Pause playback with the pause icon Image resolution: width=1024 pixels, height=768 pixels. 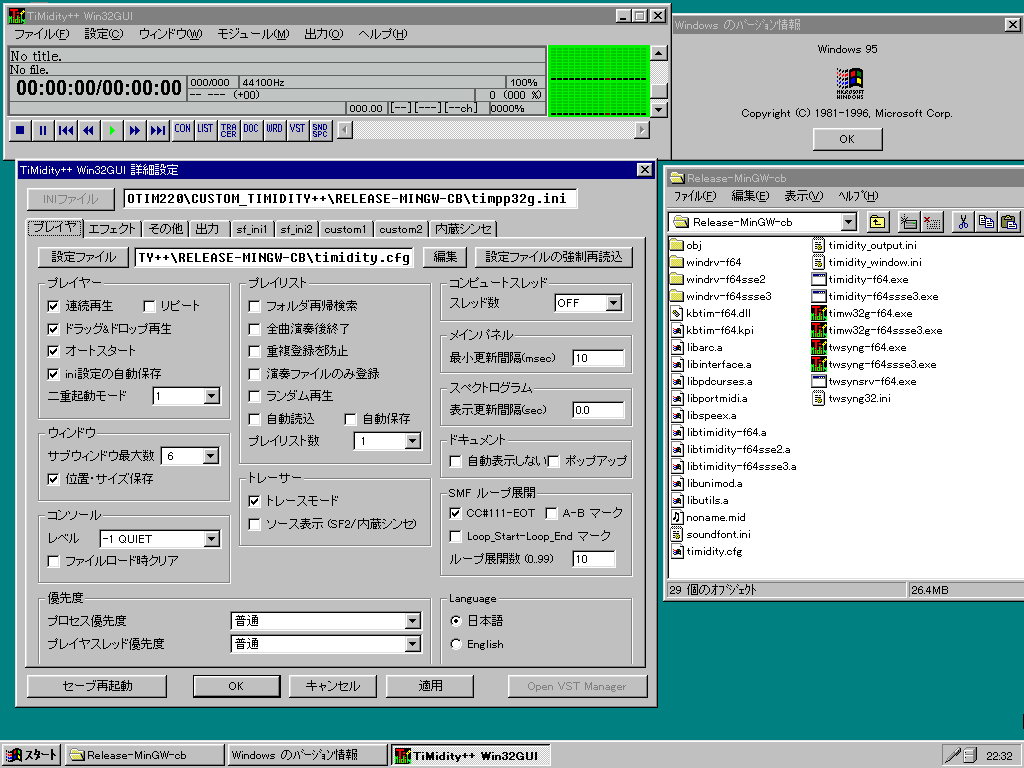pos(43,130)
